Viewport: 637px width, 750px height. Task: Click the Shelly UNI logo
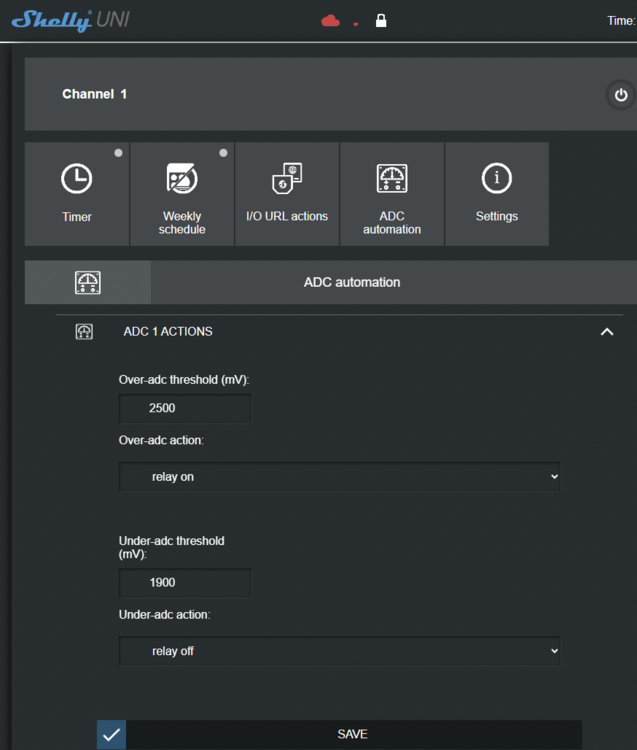click(70, 20)
